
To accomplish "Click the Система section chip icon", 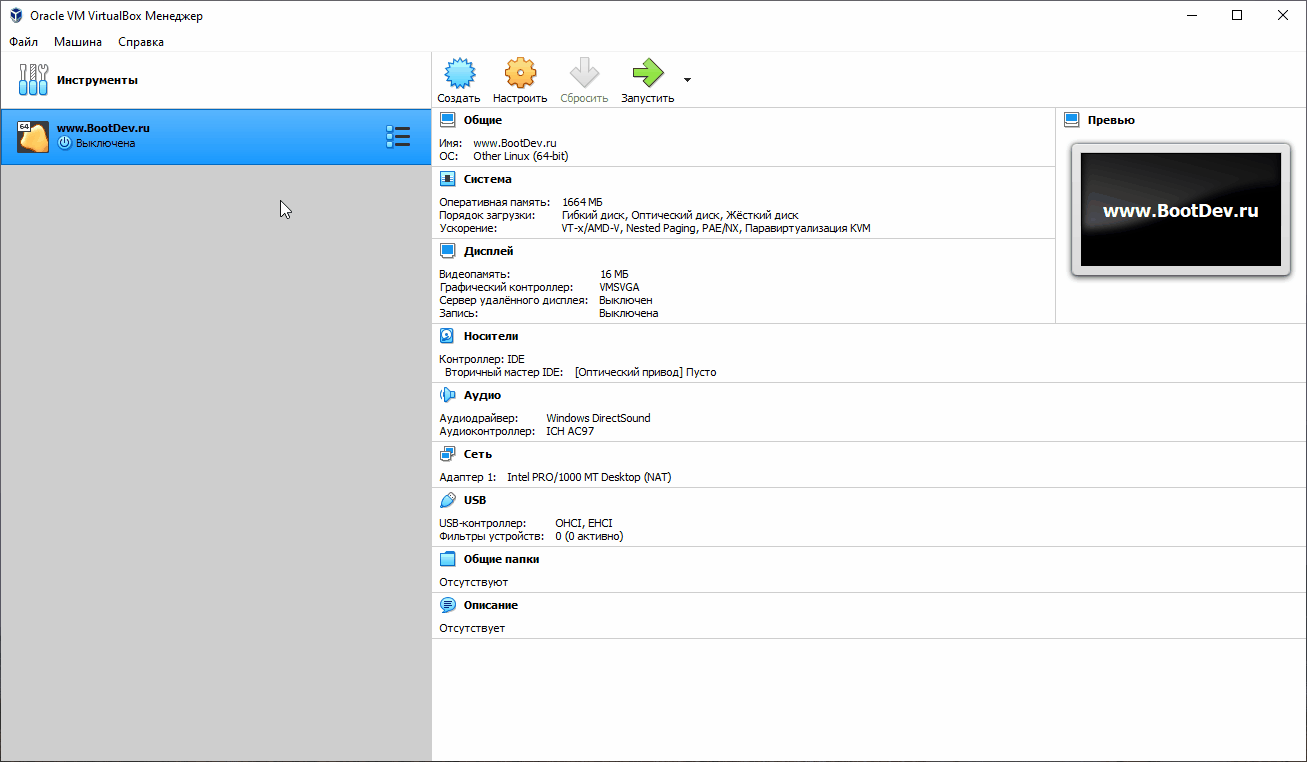I will click(x=447, y=179).
